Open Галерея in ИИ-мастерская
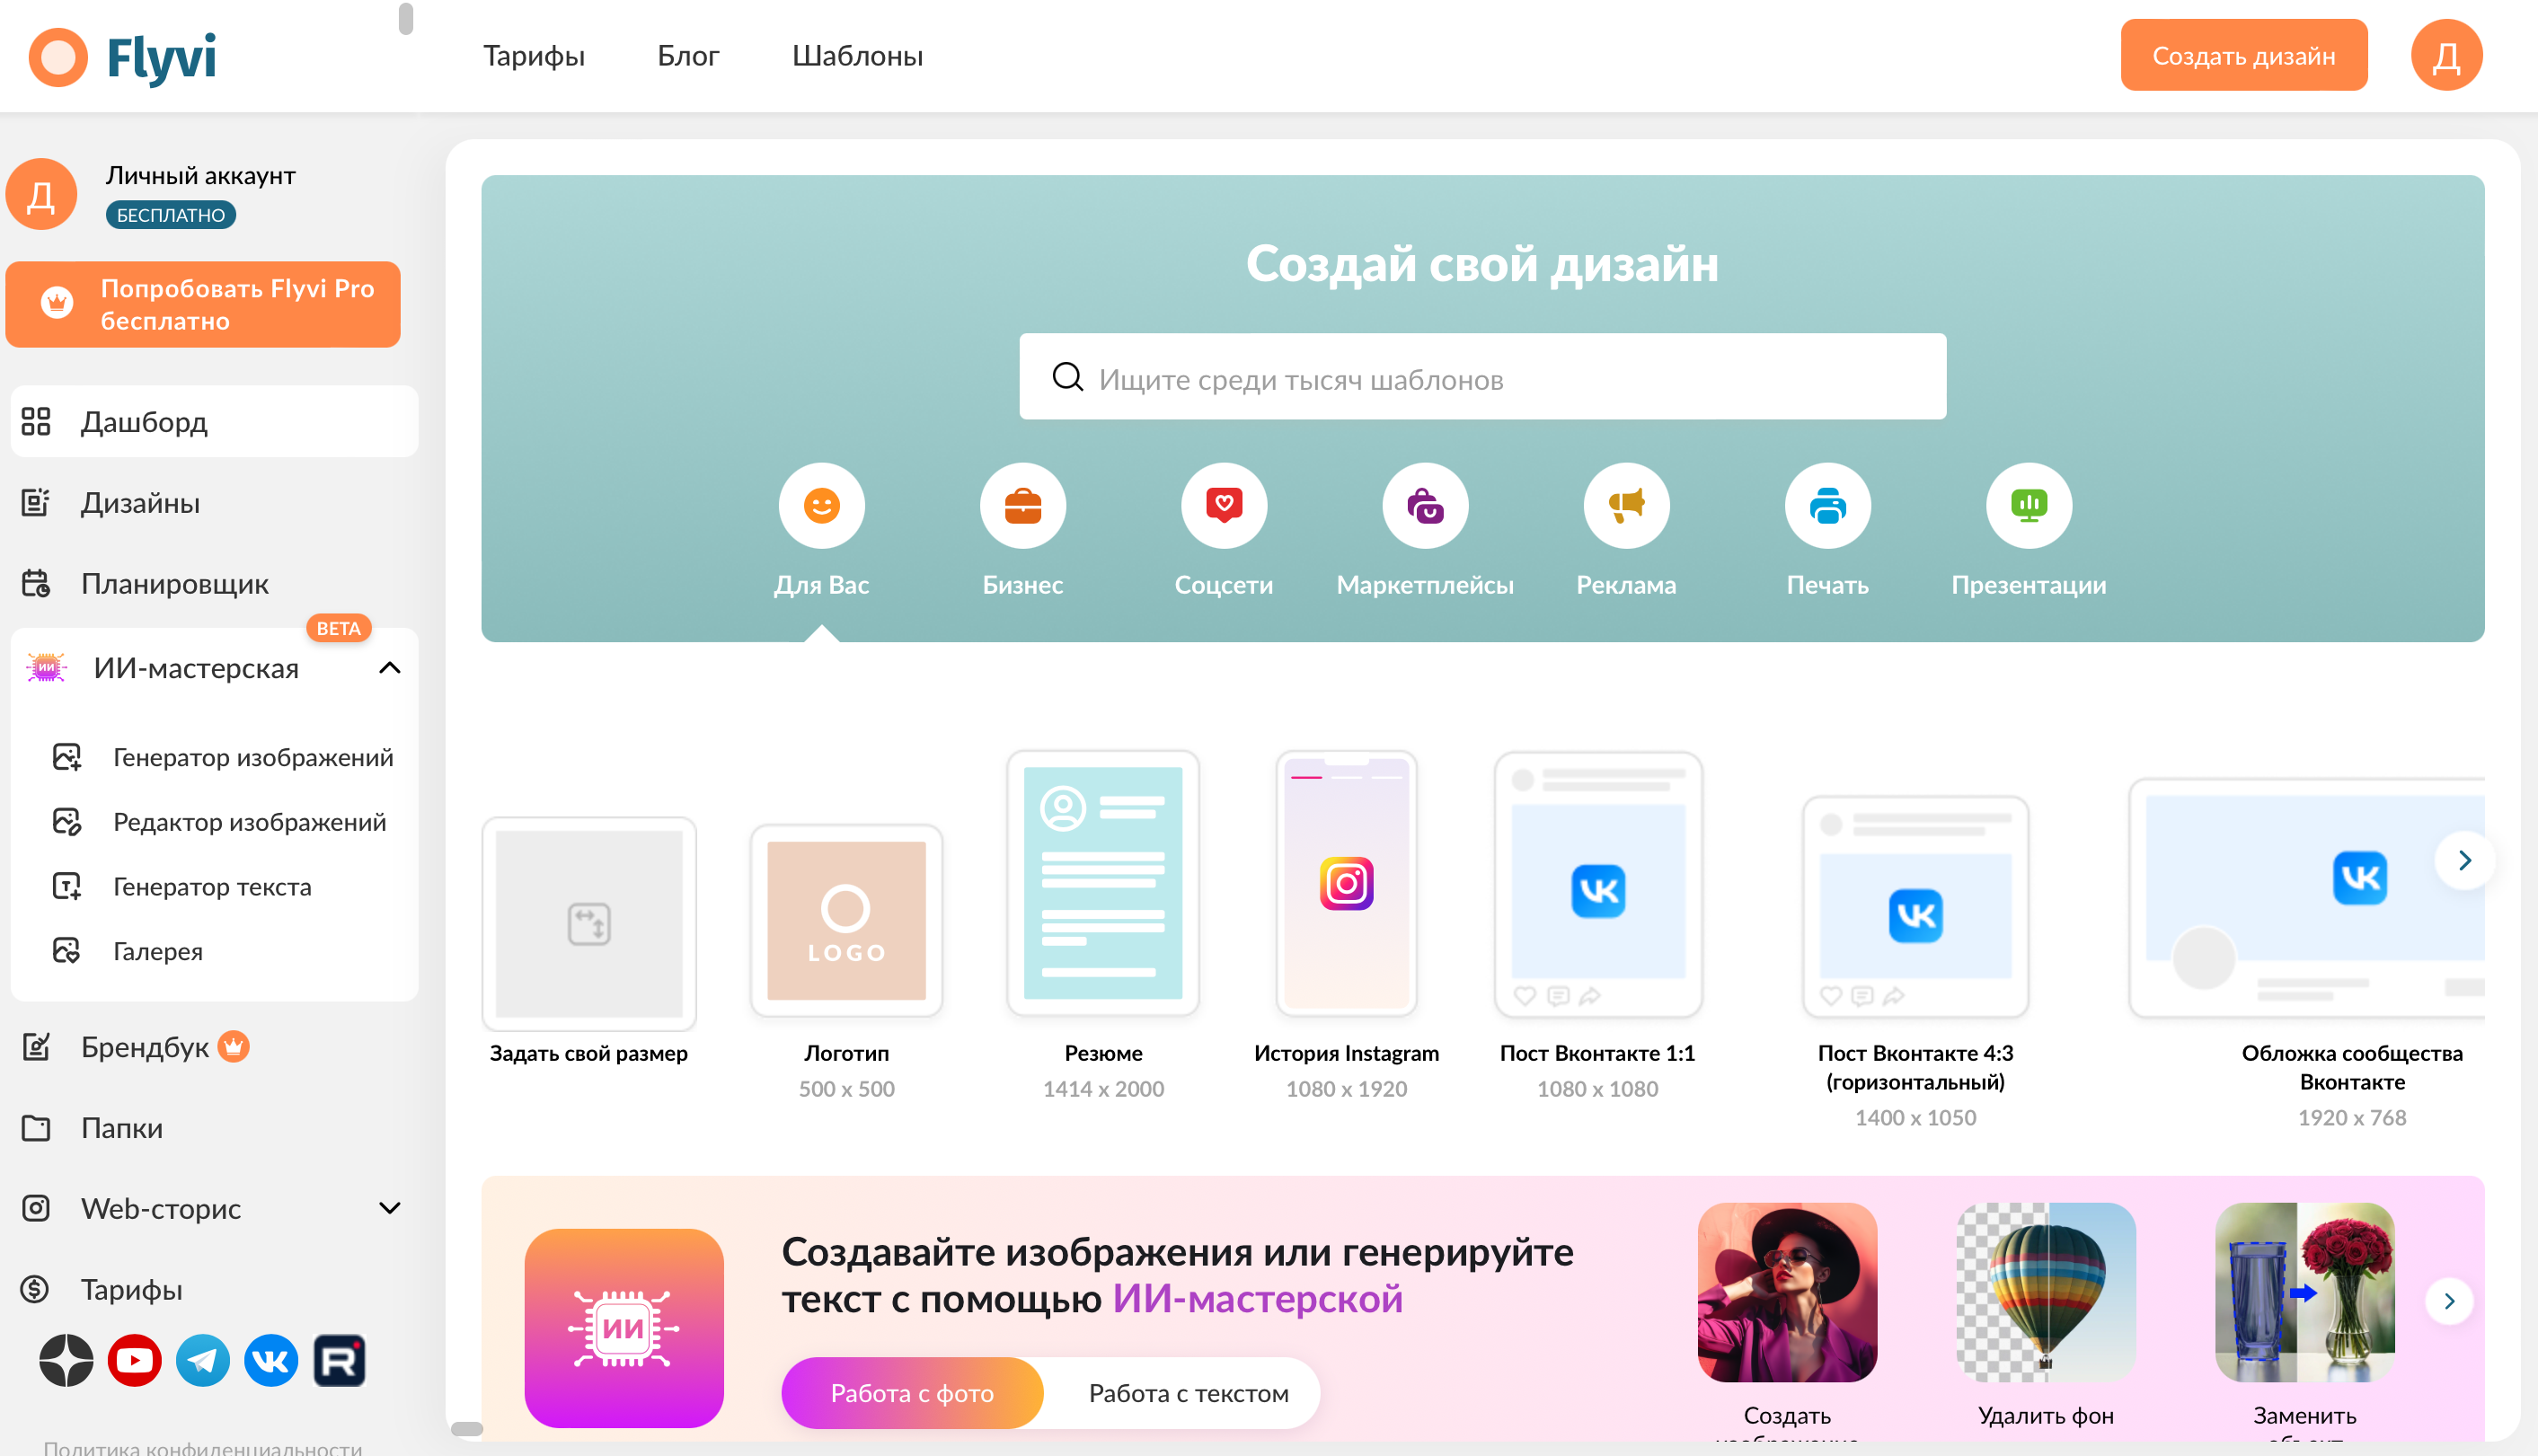This screenshot has height=1456, width=2538. point(128,951)
